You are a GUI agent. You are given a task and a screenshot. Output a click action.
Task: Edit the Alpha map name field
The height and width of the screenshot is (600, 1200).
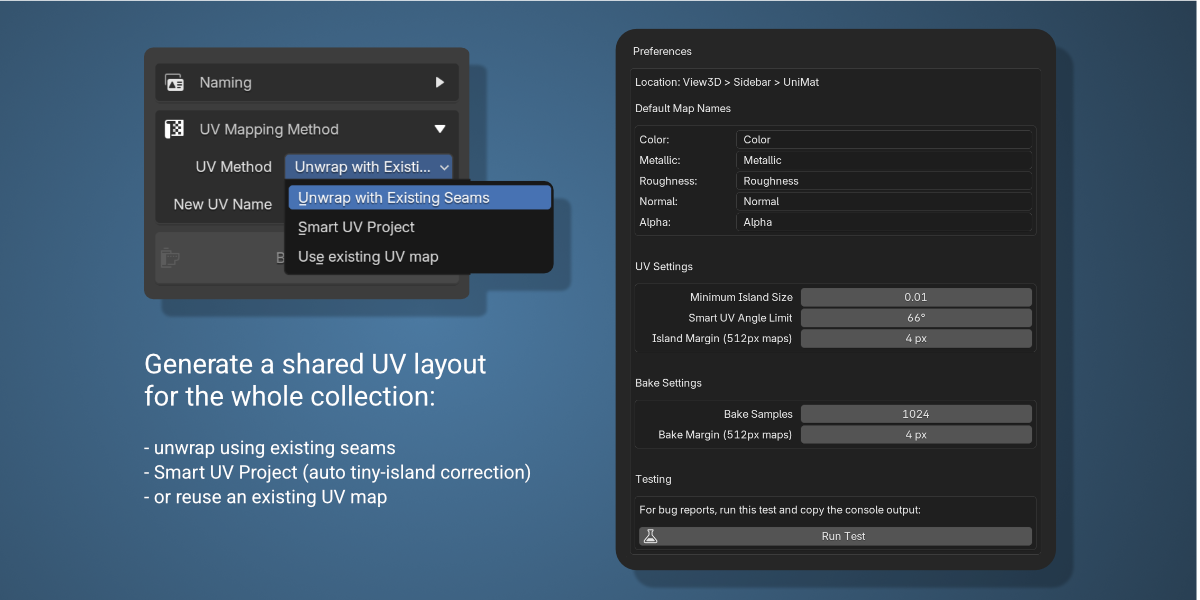(883, 222)
